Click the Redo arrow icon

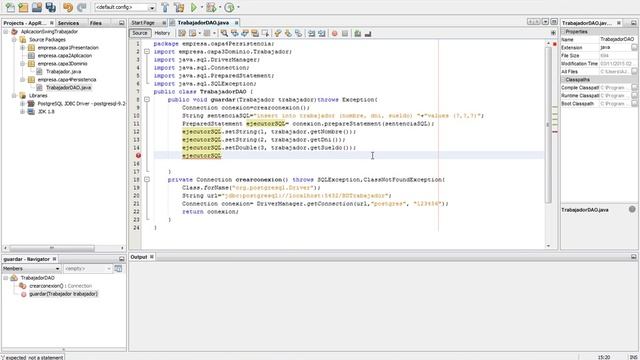tap(82, 7)
